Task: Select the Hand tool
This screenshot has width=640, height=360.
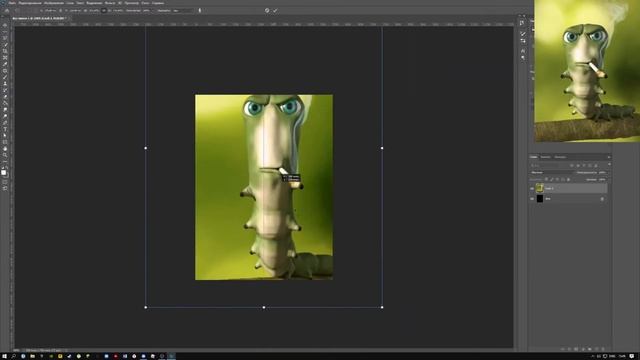Action: click(5, 149)
